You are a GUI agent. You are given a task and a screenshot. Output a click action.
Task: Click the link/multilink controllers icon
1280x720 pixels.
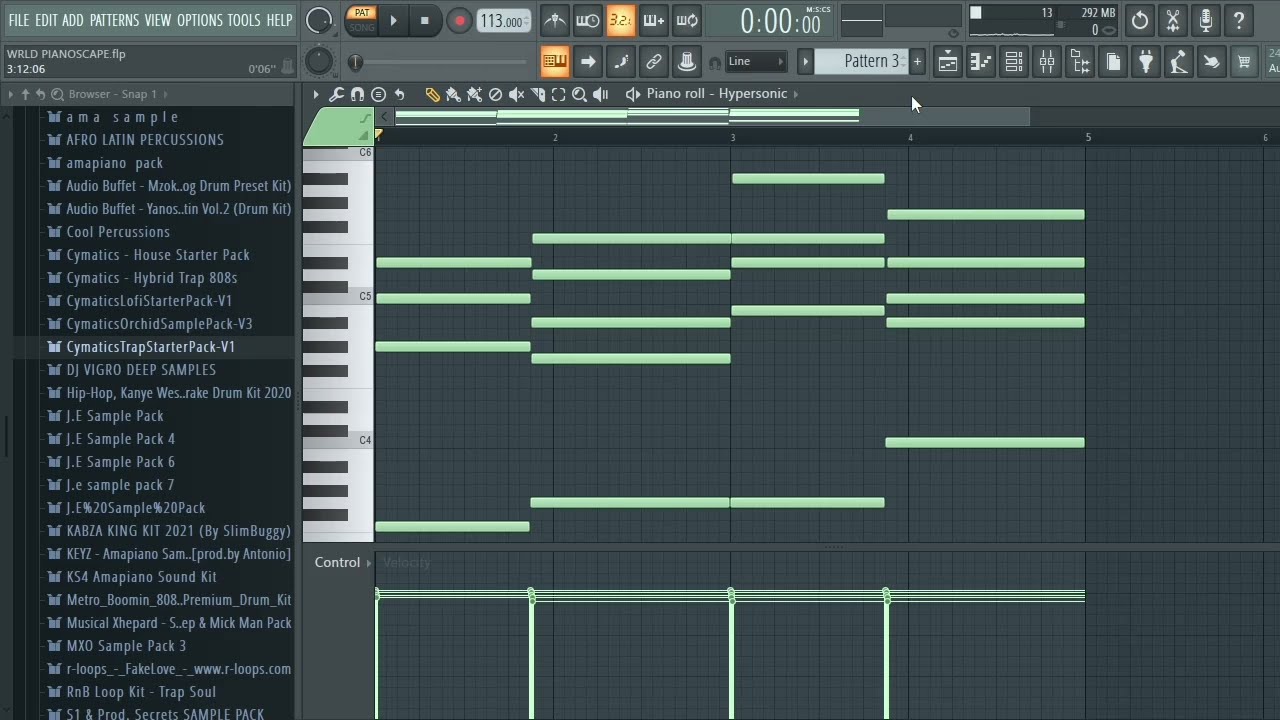coord(654,62)
